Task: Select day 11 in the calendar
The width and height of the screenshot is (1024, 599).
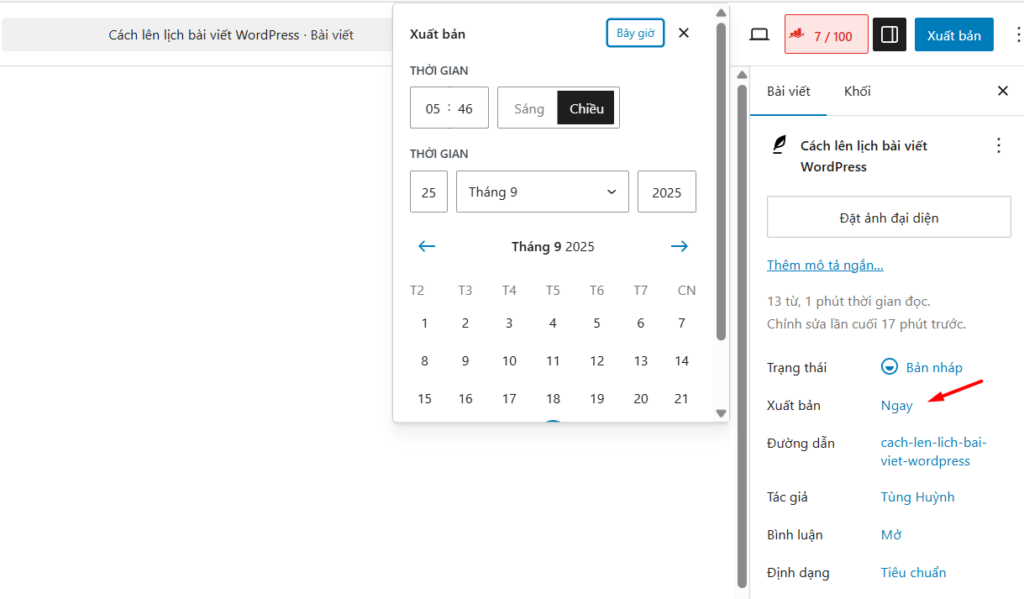Action: click(x=552, y=361)
